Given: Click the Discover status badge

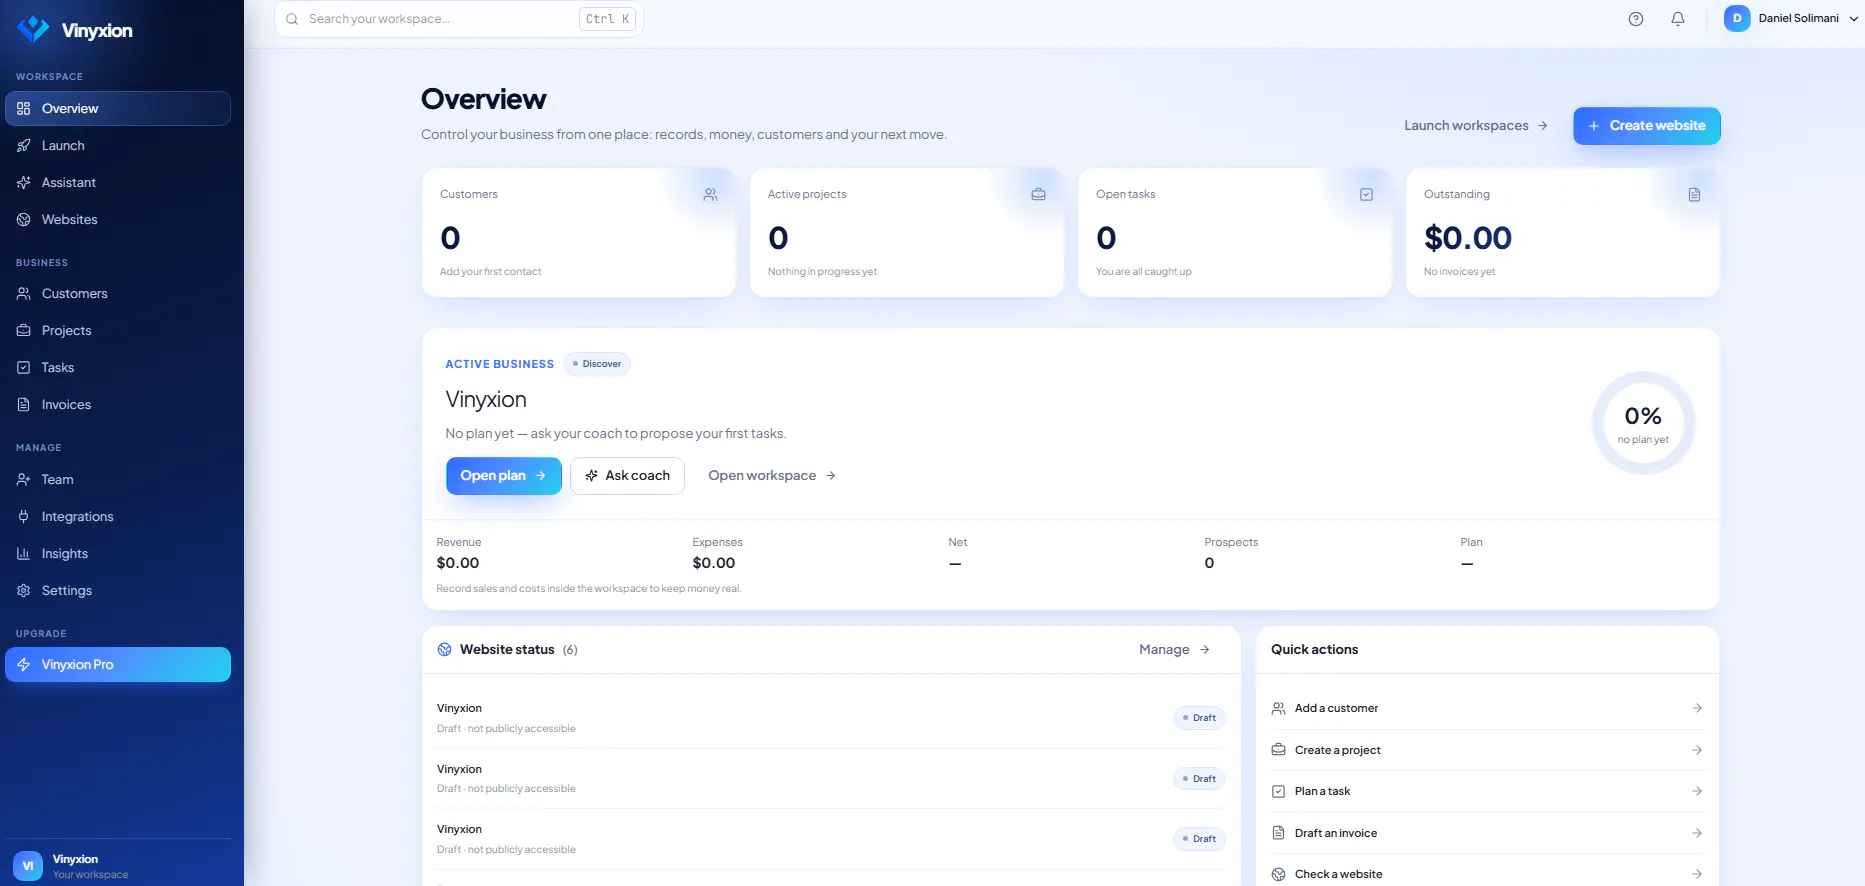Looking at the screenshot, I should click(x=597, y=364).
